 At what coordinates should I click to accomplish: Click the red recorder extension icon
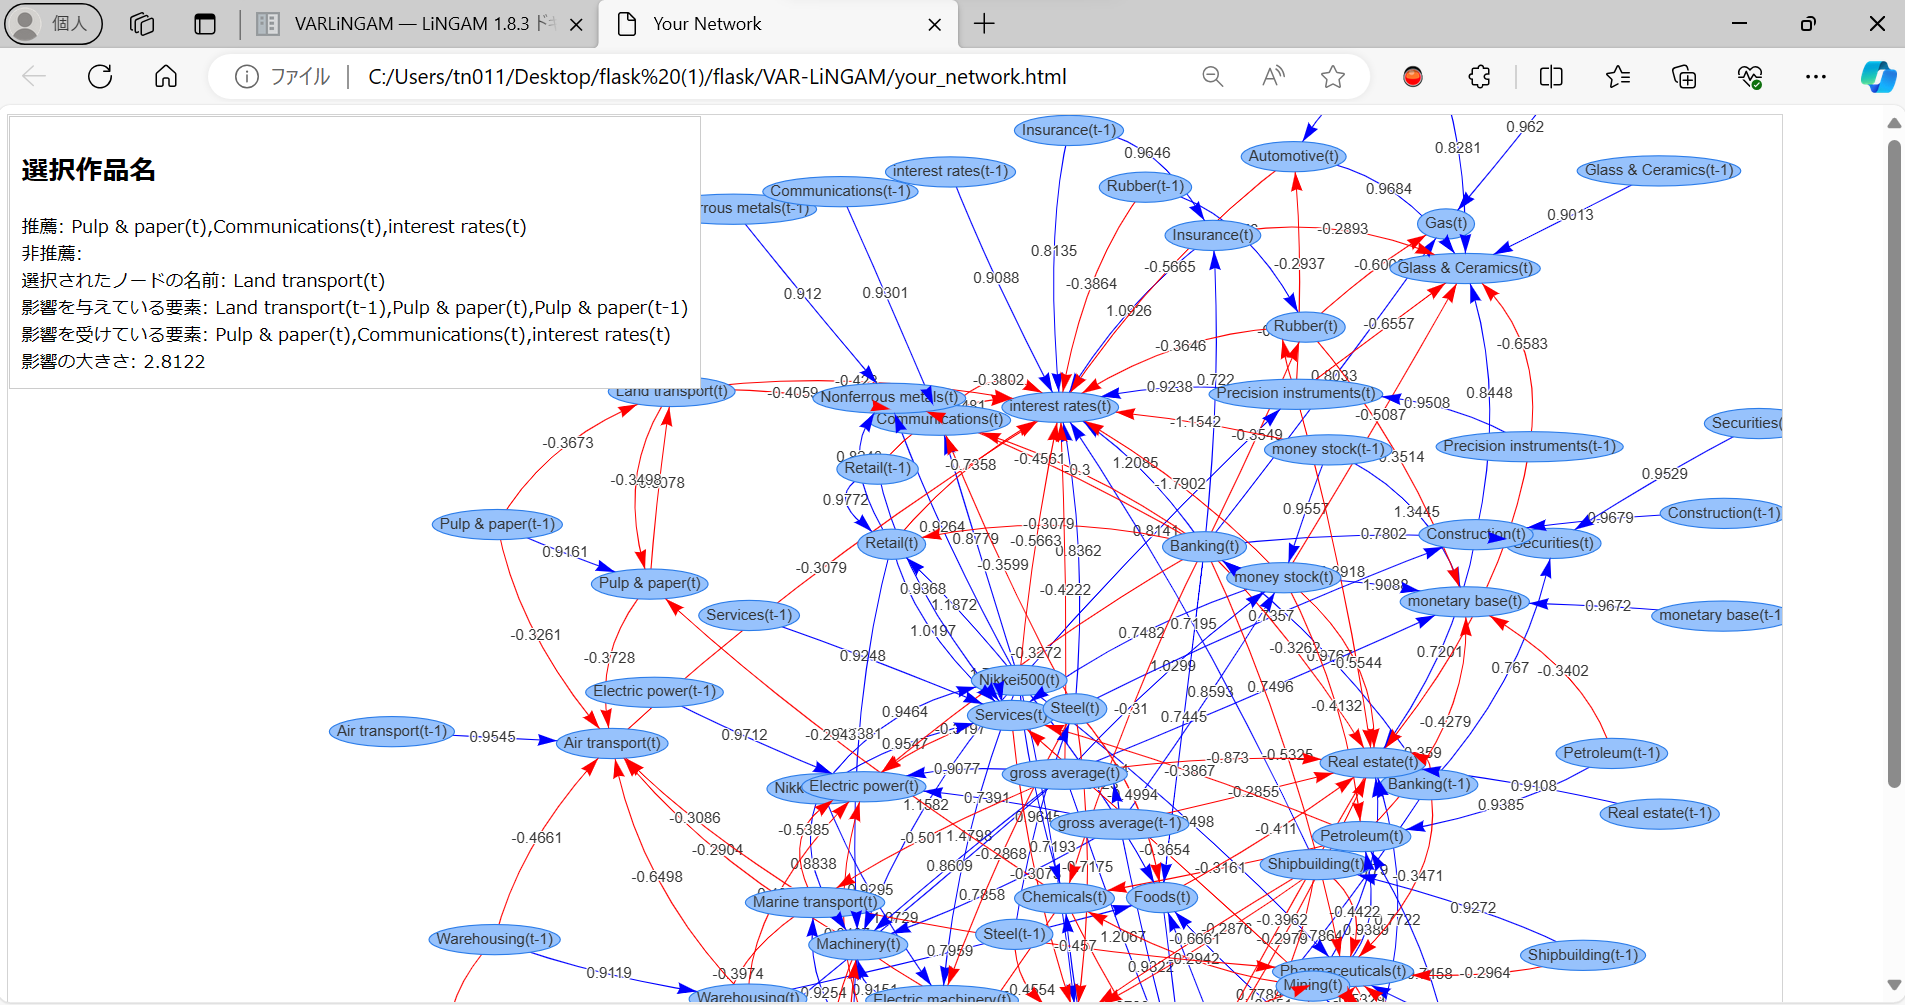[1412, 76]
